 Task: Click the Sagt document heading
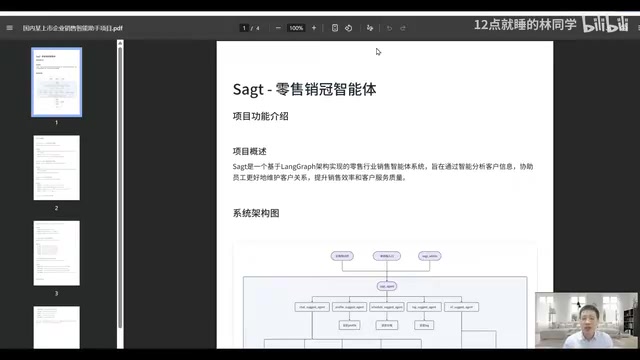point(304,89)
